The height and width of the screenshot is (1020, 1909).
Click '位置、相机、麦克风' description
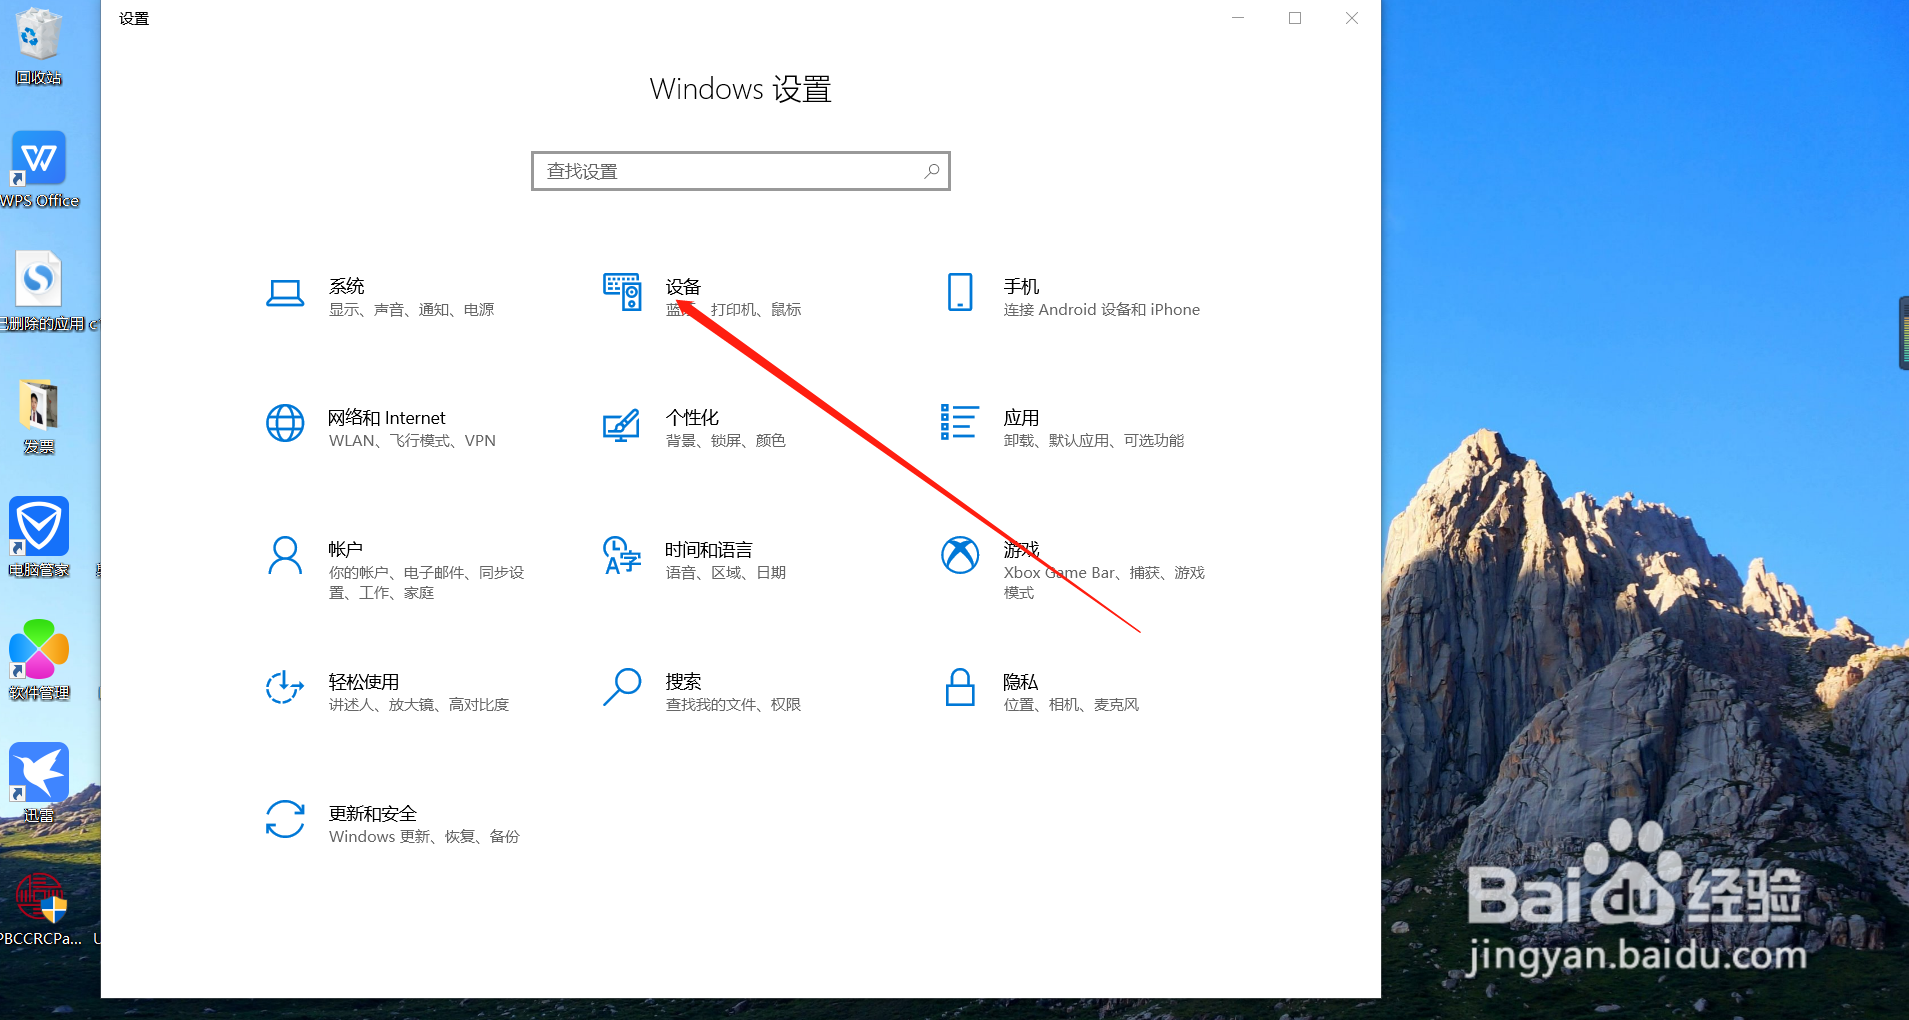(x=1071, y=705)
